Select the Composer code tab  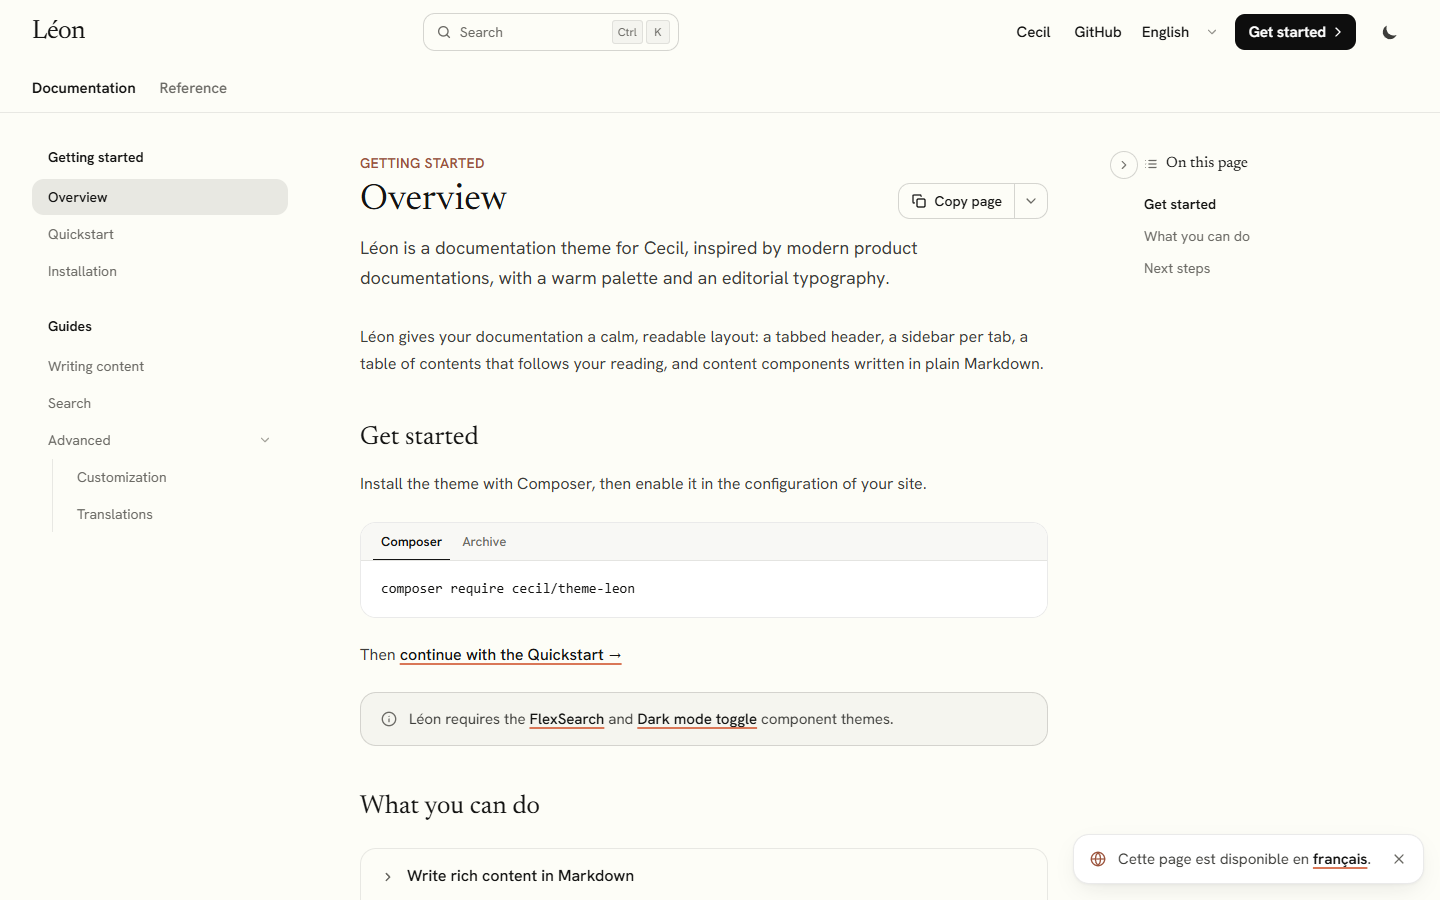(411, 542)
